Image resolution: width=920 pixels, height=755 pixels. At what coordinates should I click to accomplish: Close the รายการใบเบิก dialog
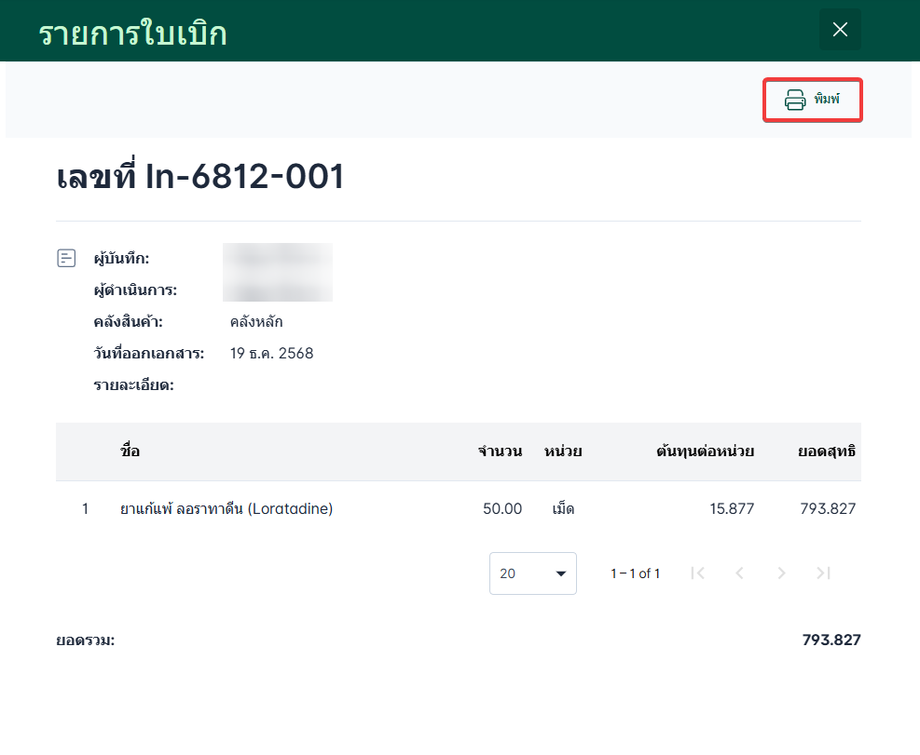[x=840, y=30]
